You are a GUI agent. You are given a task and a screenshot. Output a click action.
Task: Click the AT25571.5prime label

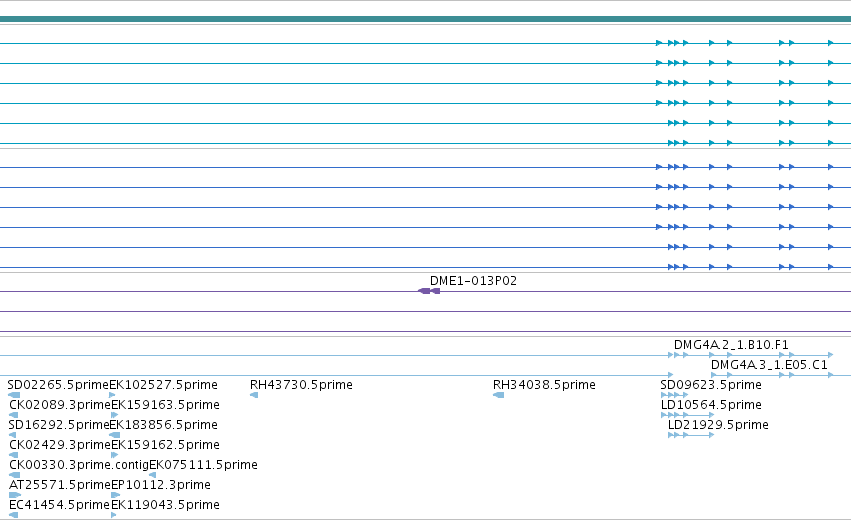tap(60, 485)
